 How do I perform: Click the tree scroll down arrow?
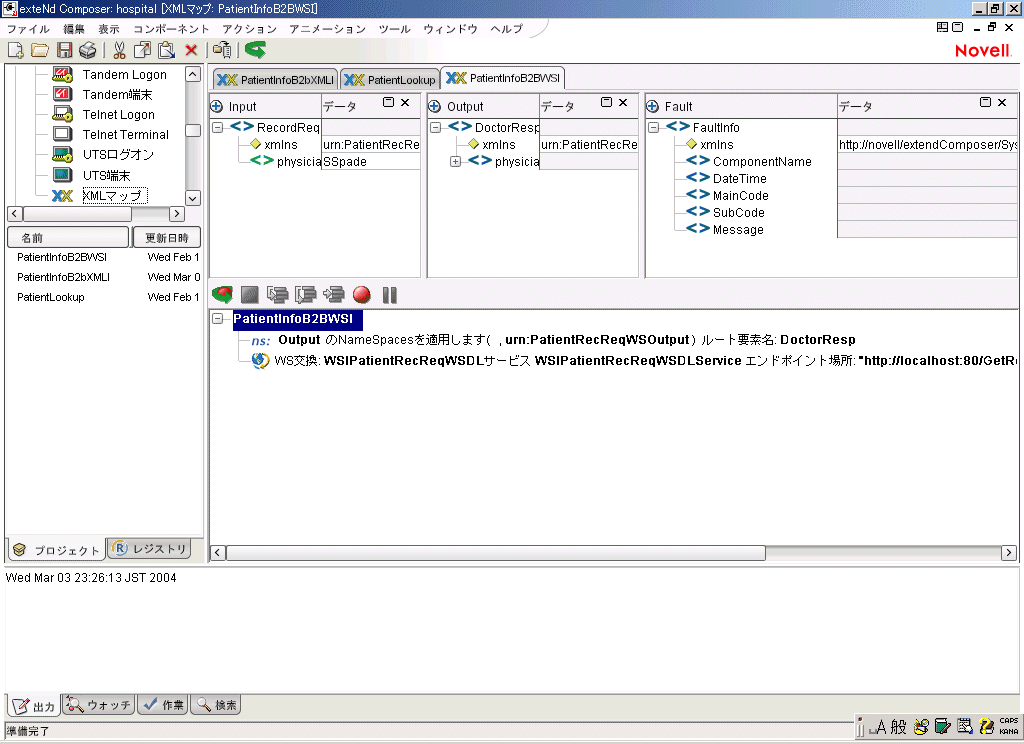[193, 198]
